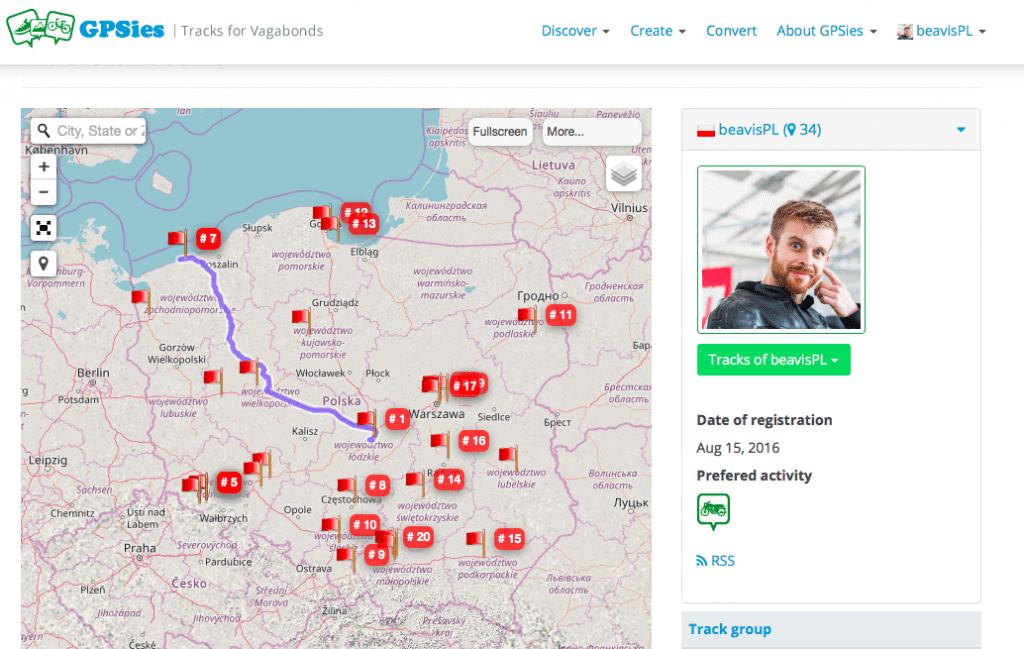Zoom in the map with plus button
The height and width of the screenshot is (649, 1024).
point(43,167)
